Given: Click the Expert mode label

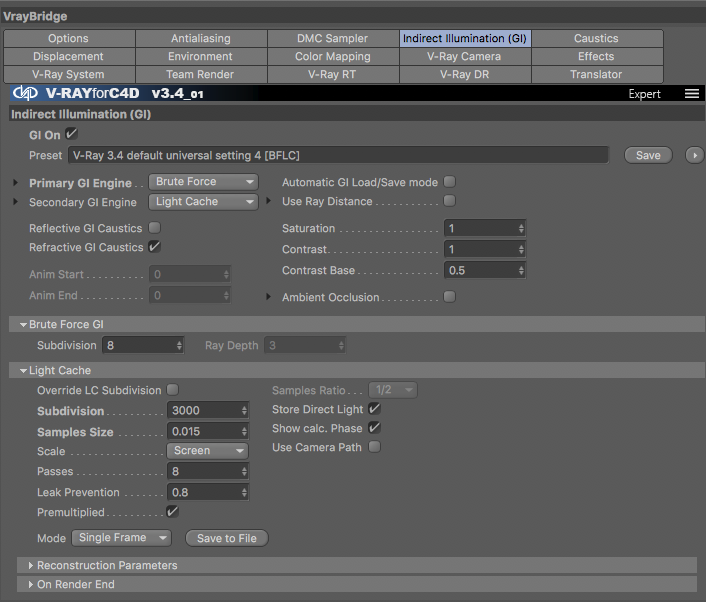Looking at the screenshot, I should [644, 94].
